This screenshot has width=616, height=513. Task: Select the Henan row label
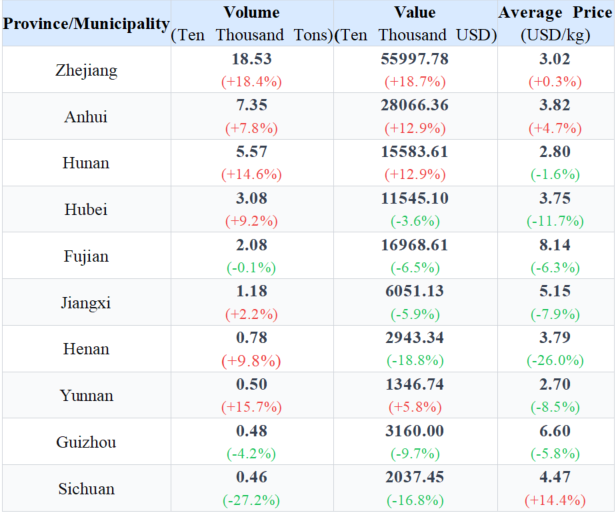[85, 349]
